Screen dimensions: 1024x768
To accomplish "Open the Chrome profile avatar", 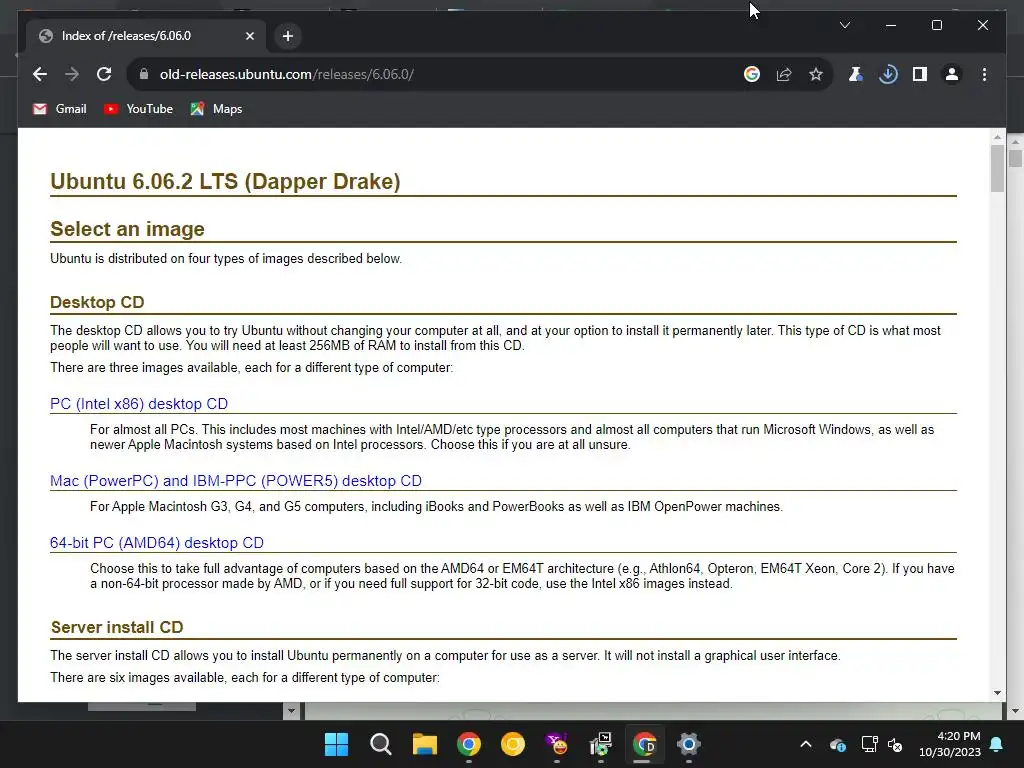I will (952, 74).
